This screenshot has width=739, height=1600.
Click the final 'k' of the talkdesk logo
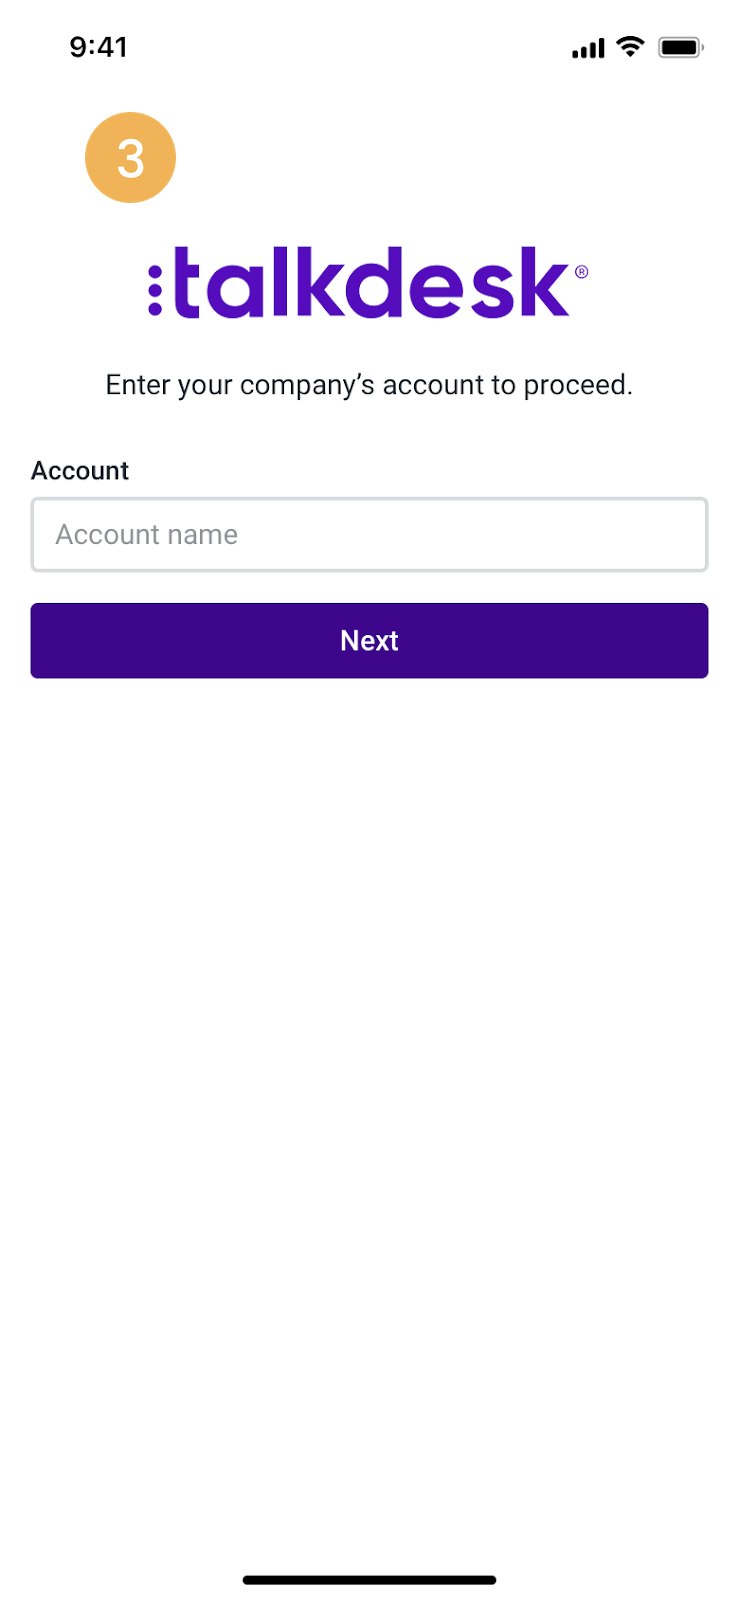(544, 283)
